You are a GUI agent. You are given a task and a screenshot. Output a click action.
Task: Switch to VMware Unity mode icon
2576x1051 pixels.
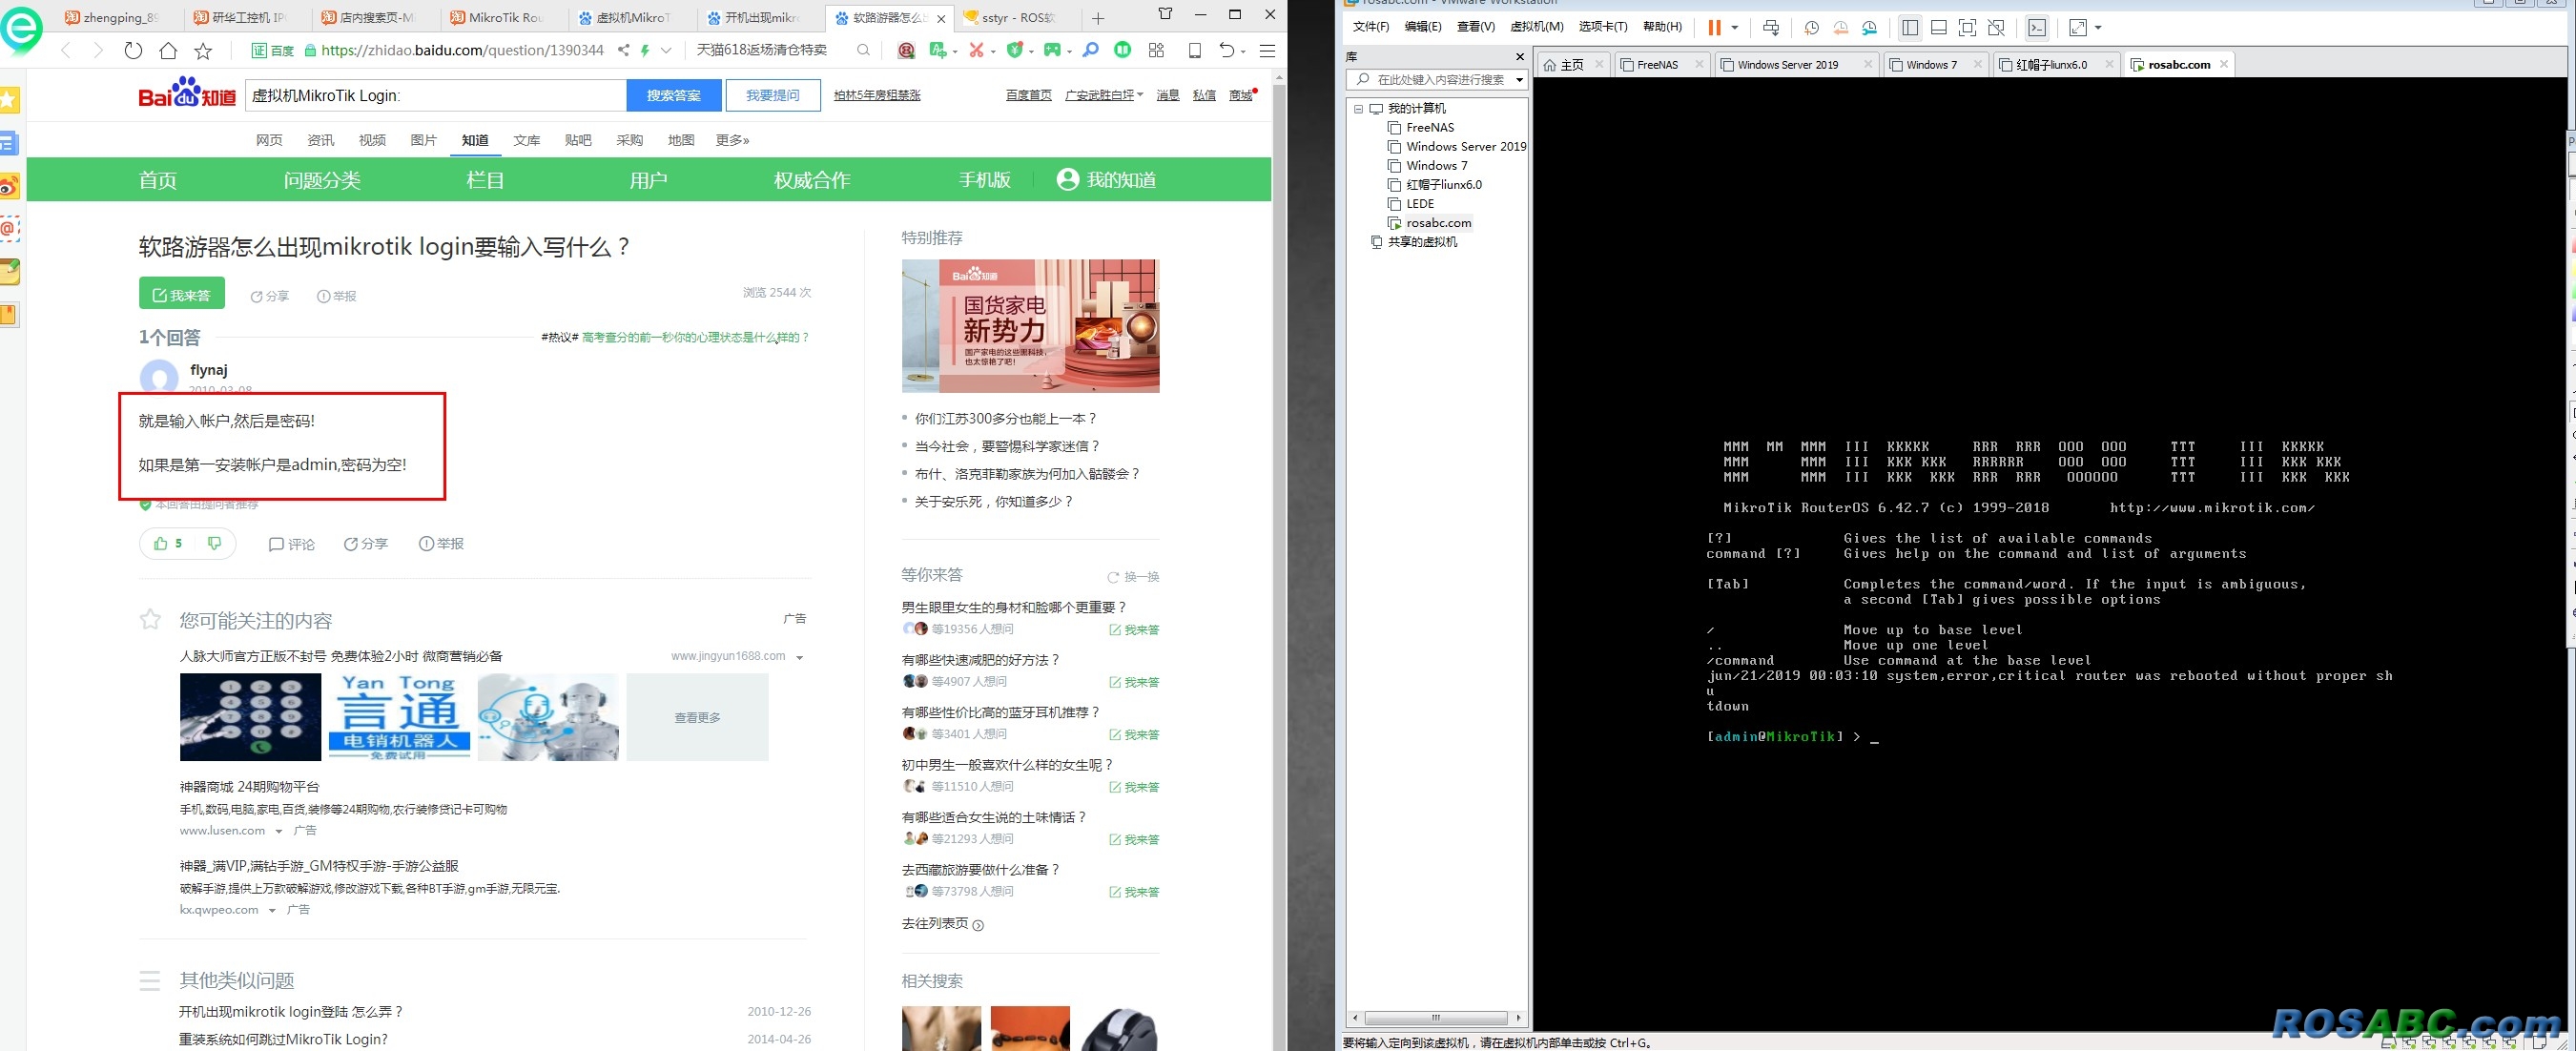coord(1996,28)
